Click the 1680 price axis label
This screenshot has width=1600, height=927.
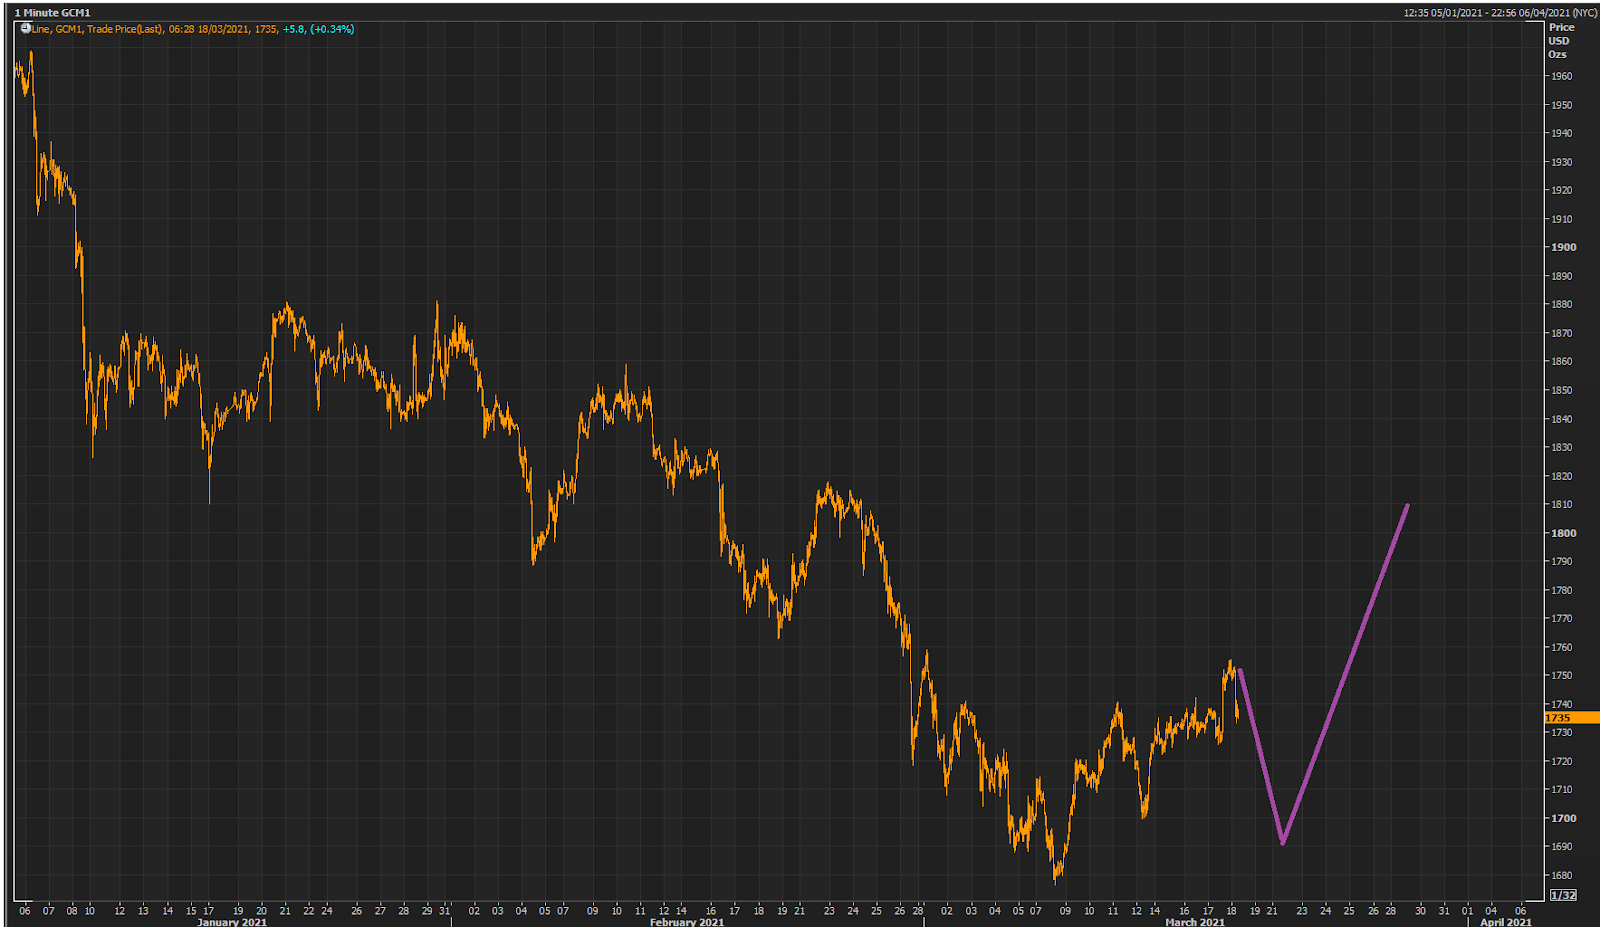(1561, 875)
